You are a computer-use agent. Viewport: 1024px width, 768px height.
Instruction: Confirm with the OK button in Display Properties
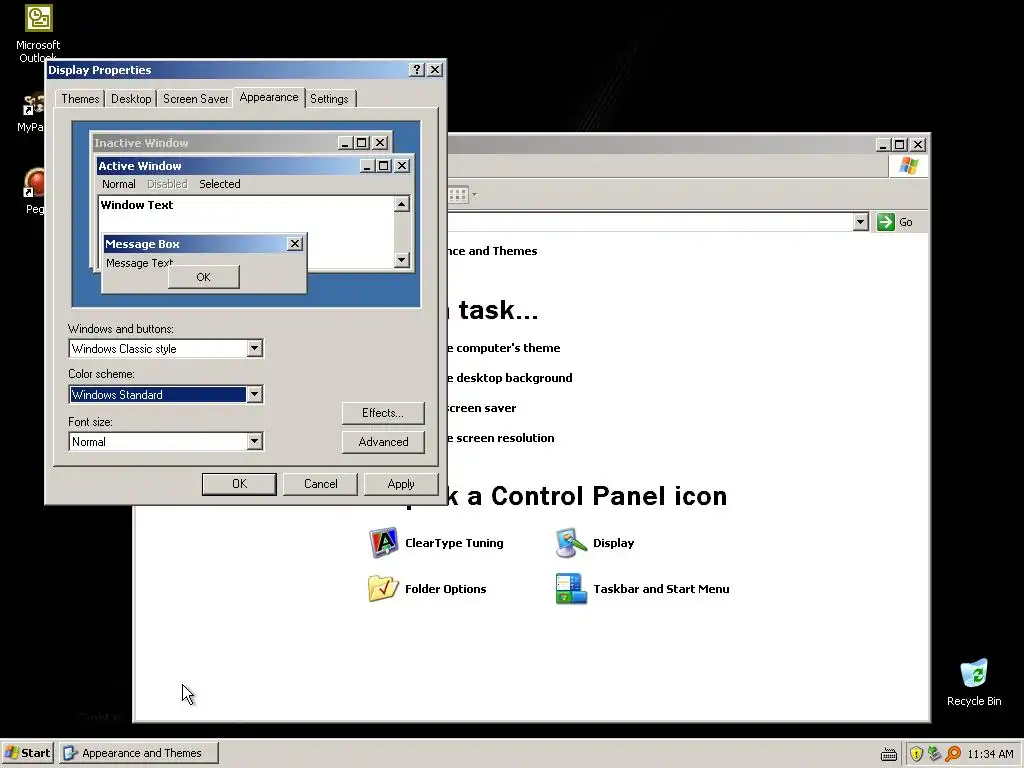pos(239,484)
